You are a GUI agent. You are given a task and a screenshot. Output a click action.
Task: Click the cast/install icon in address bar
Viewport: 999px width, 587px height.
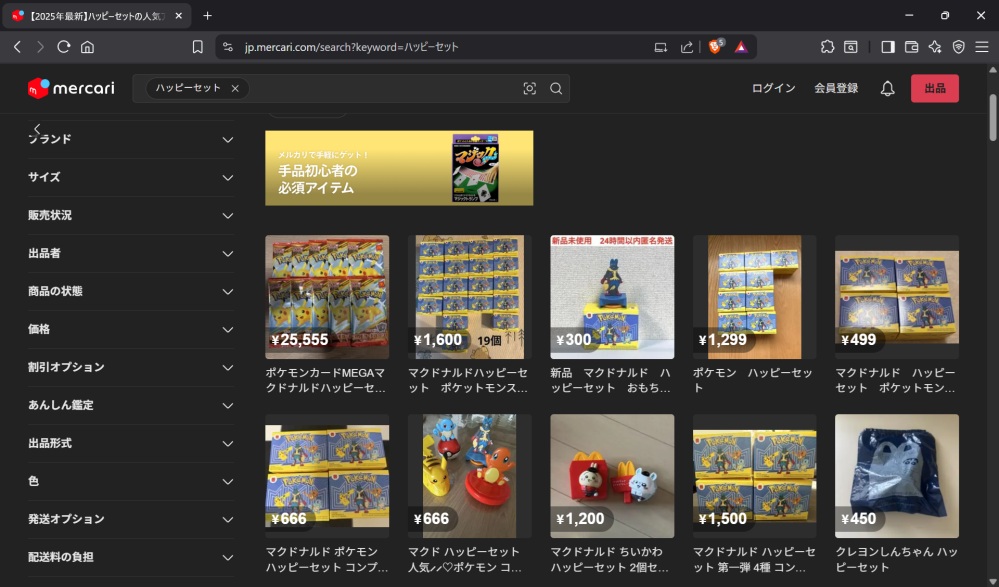click(x=661, y=47)
